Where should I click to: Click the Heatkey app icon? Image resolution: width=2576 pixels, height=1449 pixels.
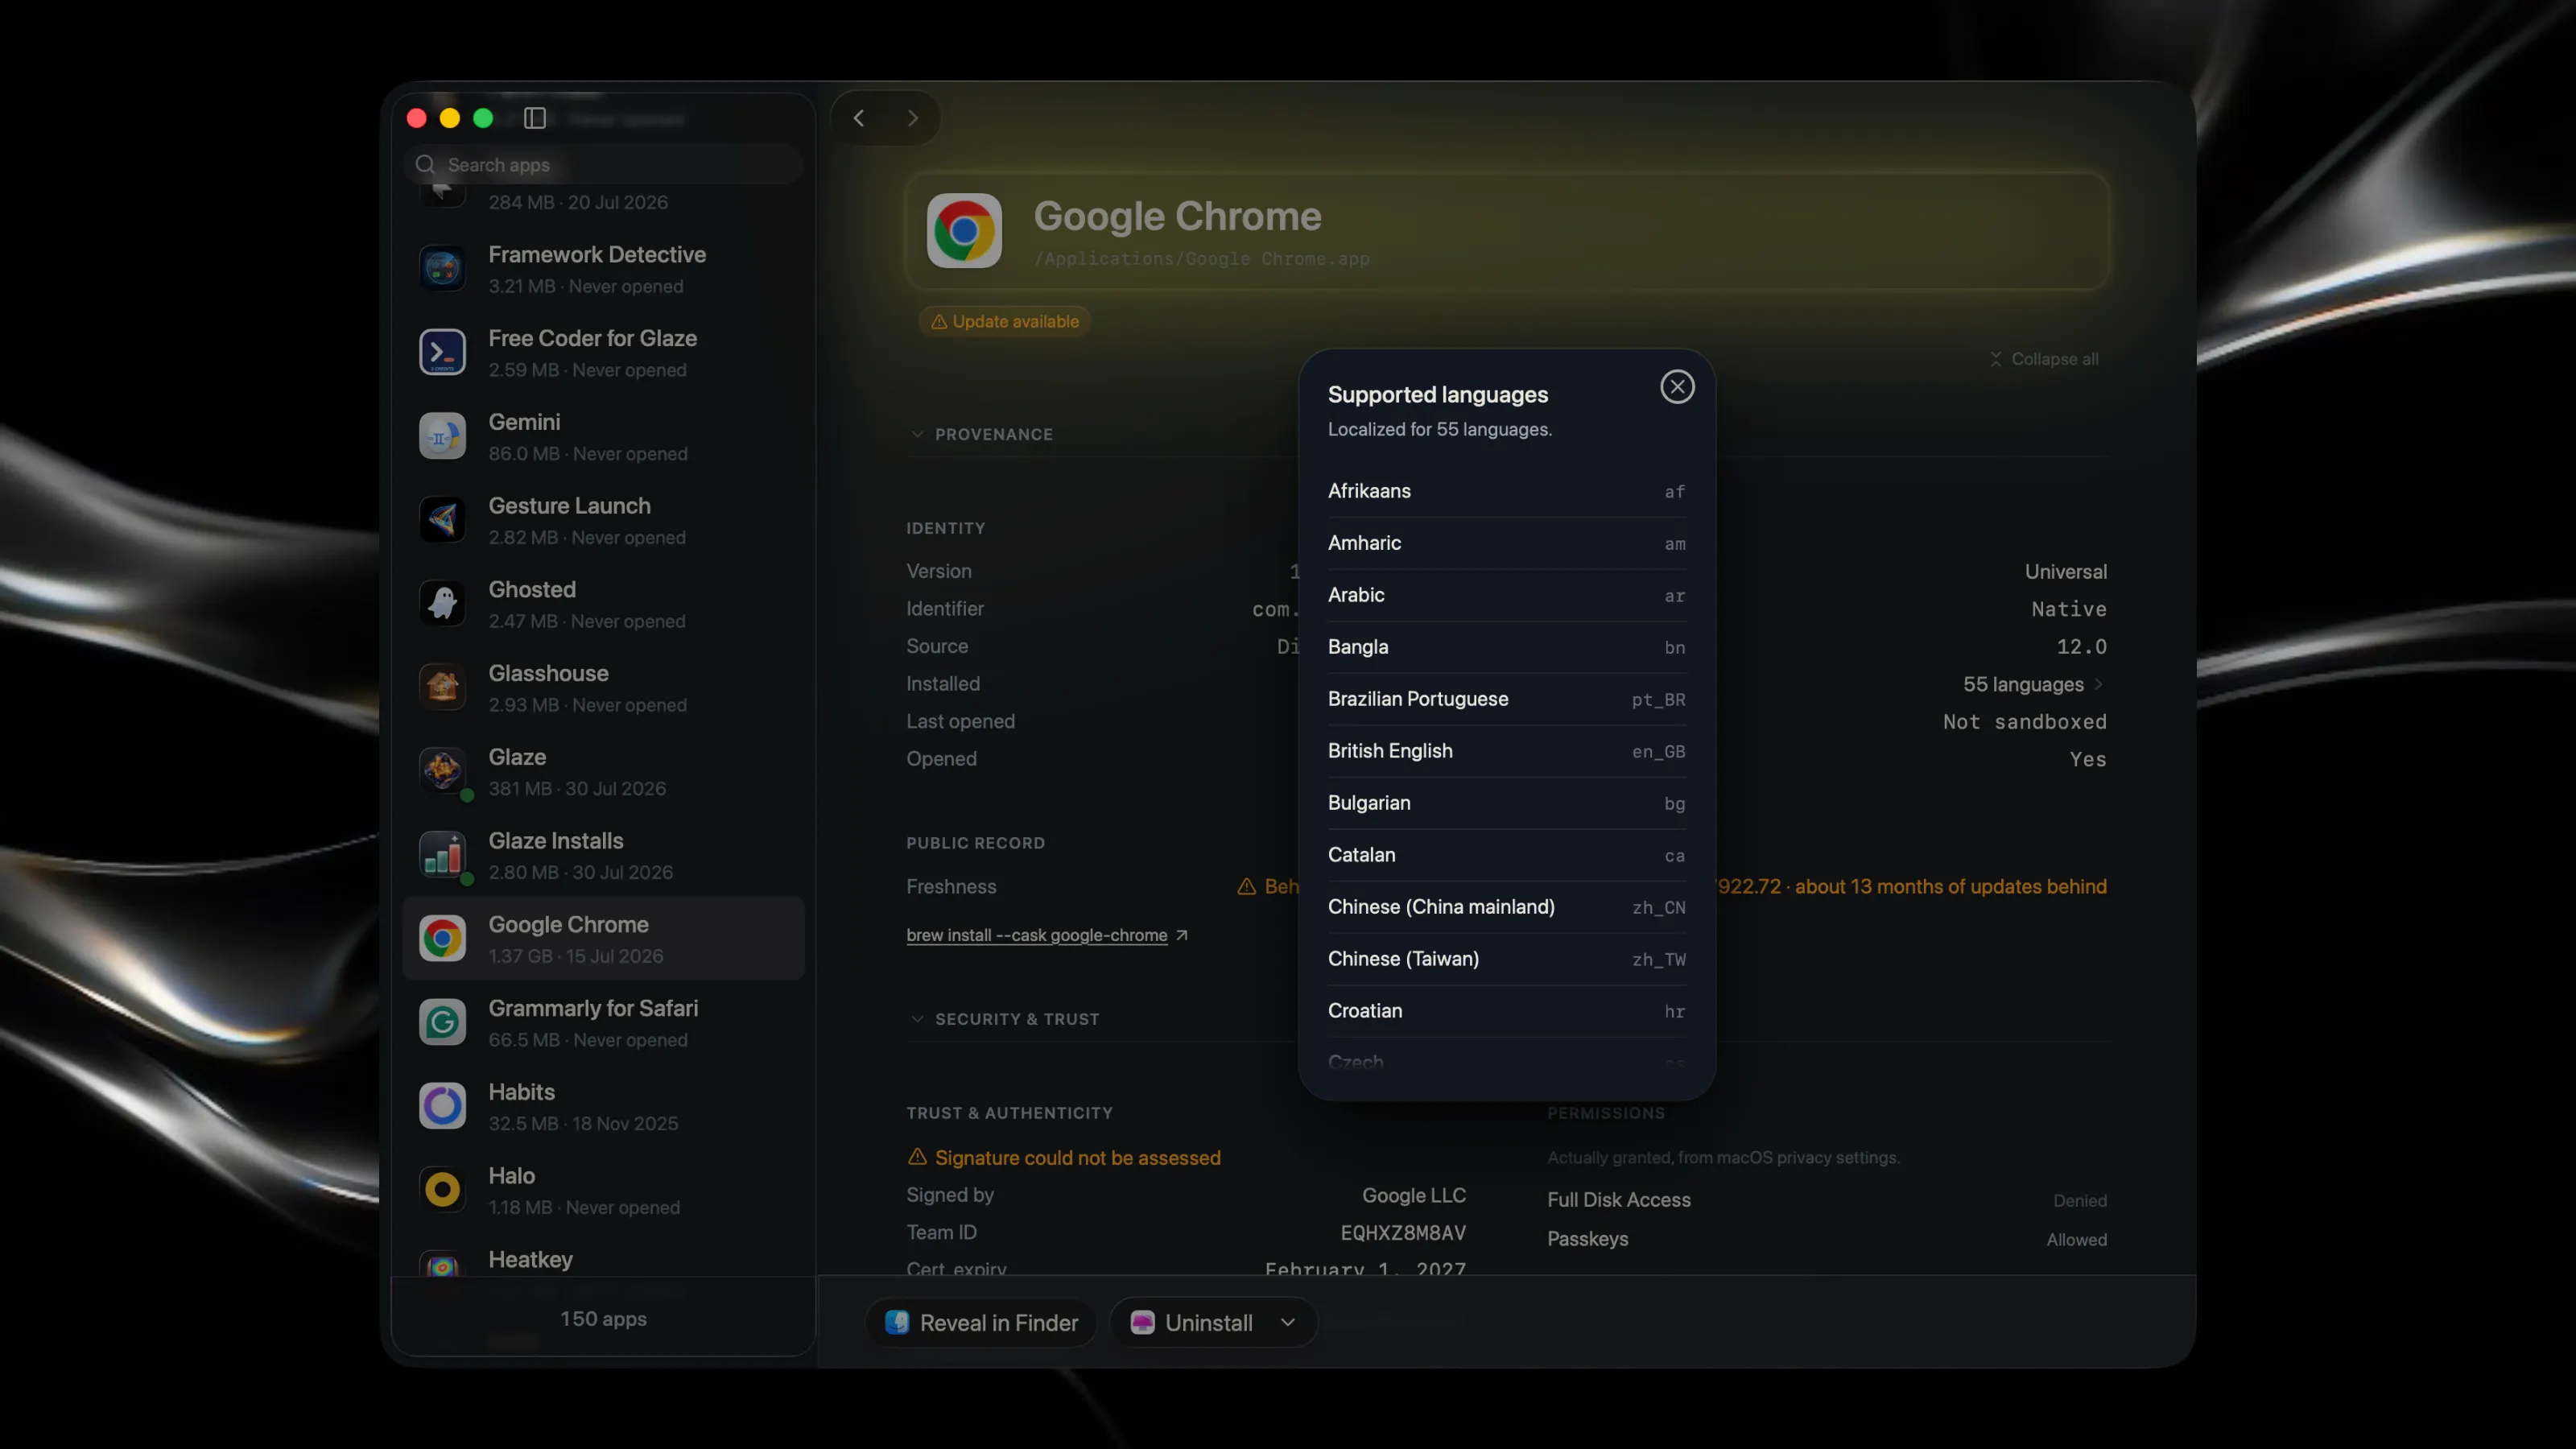tap(442, 1265)
